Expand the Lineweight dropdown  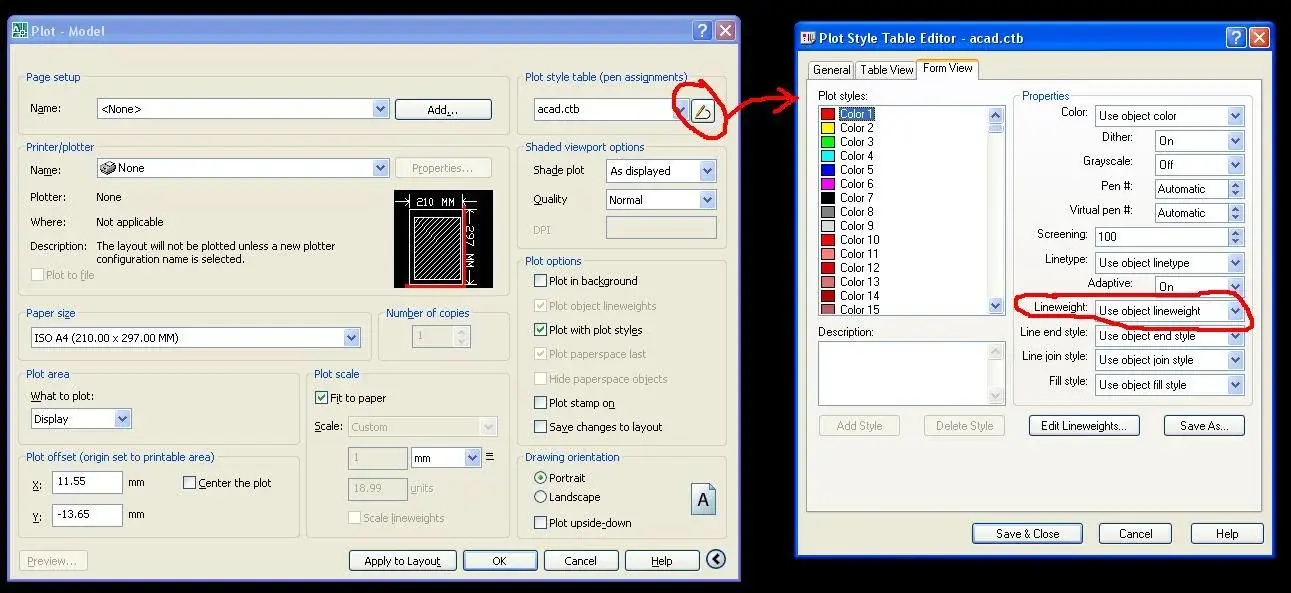(1235, 311)
